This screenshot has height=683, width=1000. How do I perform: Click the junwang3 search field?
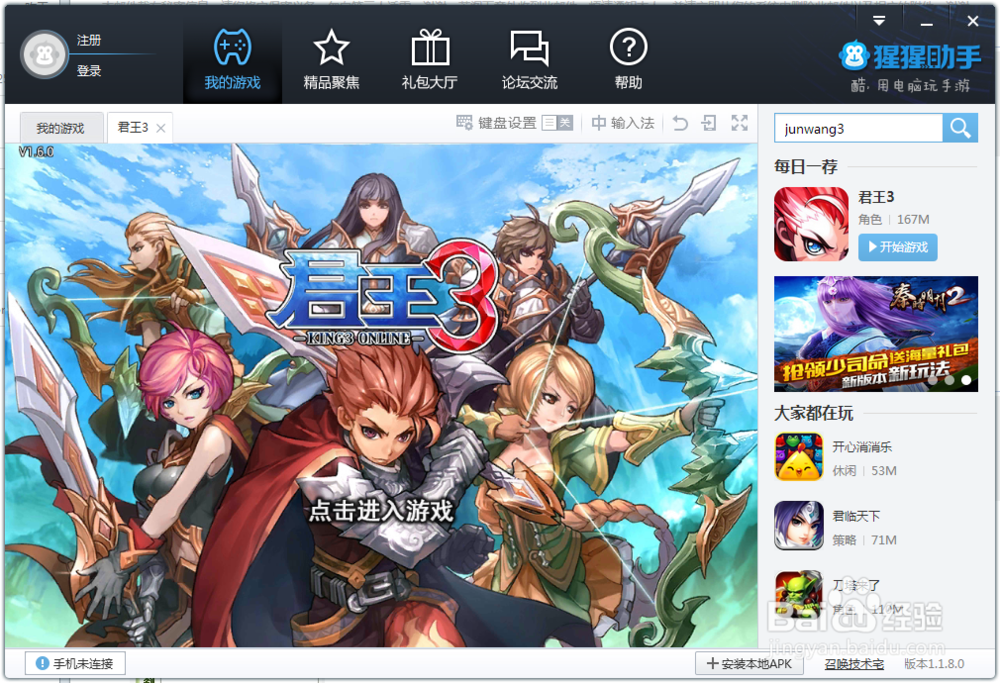[858, 128]
